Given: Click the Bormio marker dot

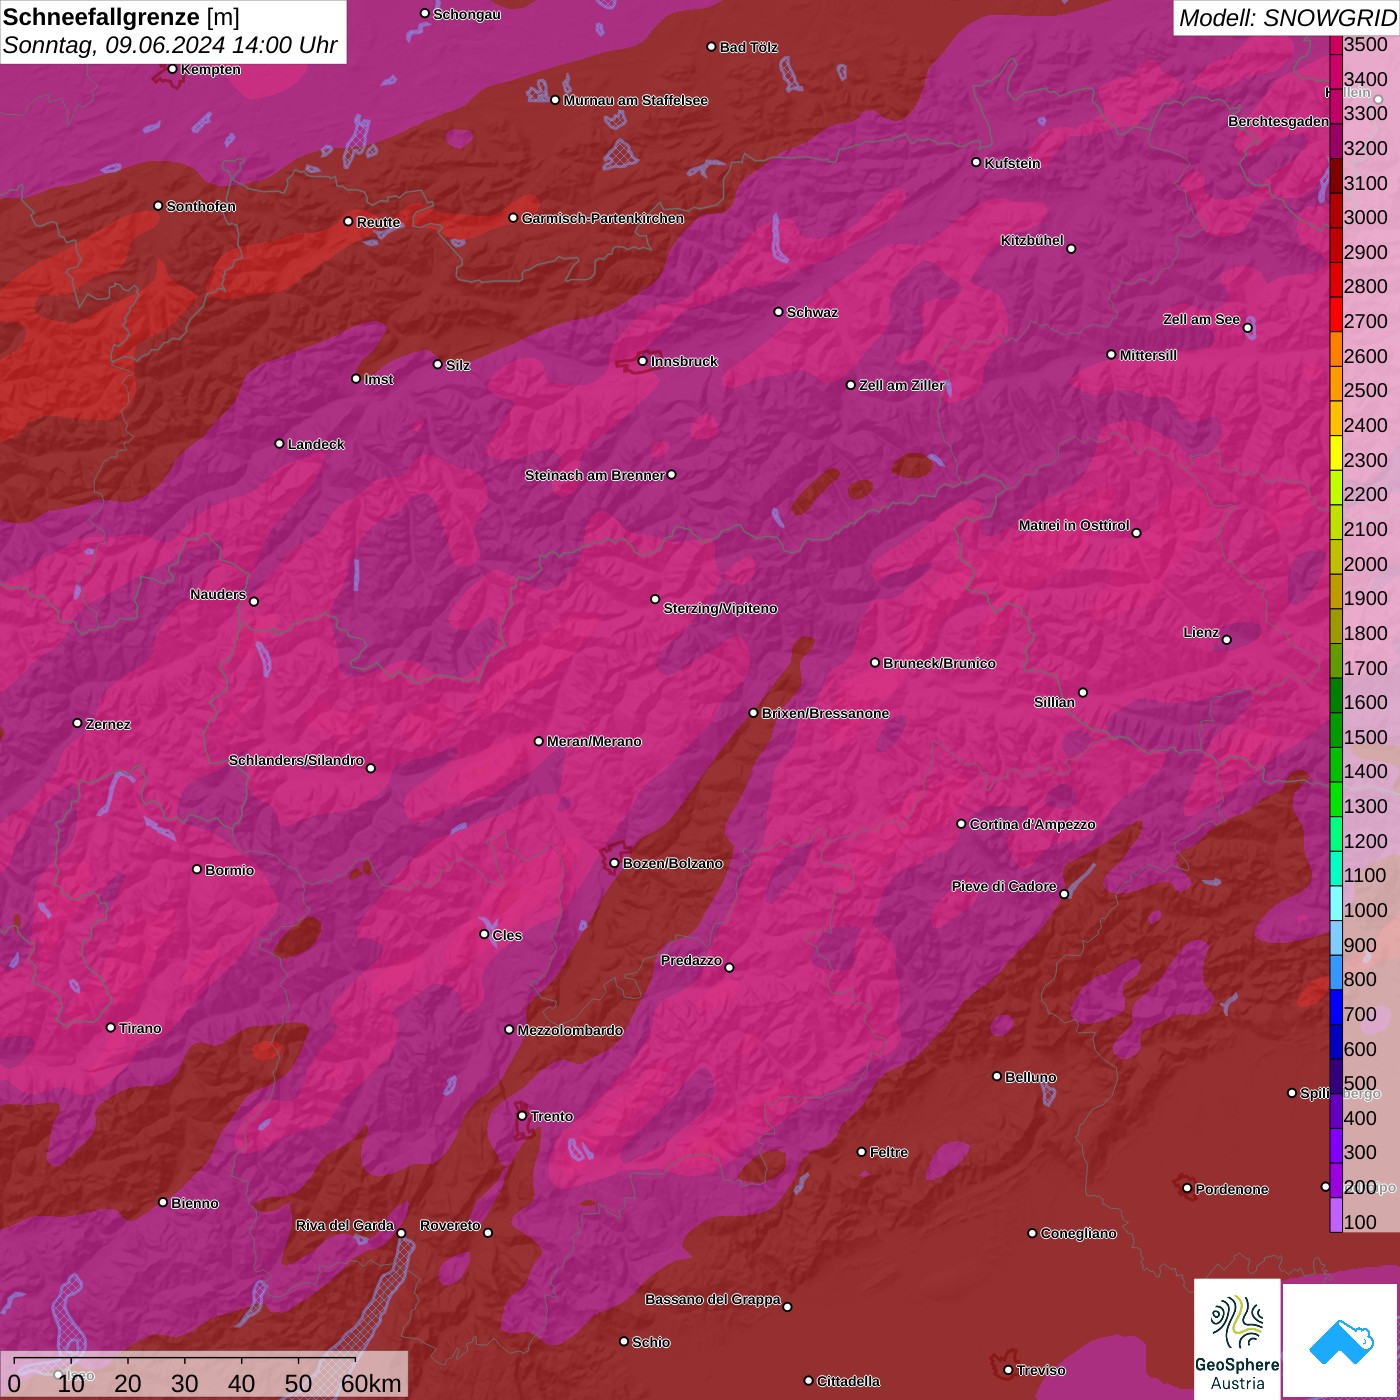Looking at the screenshot, I should 197,869.
